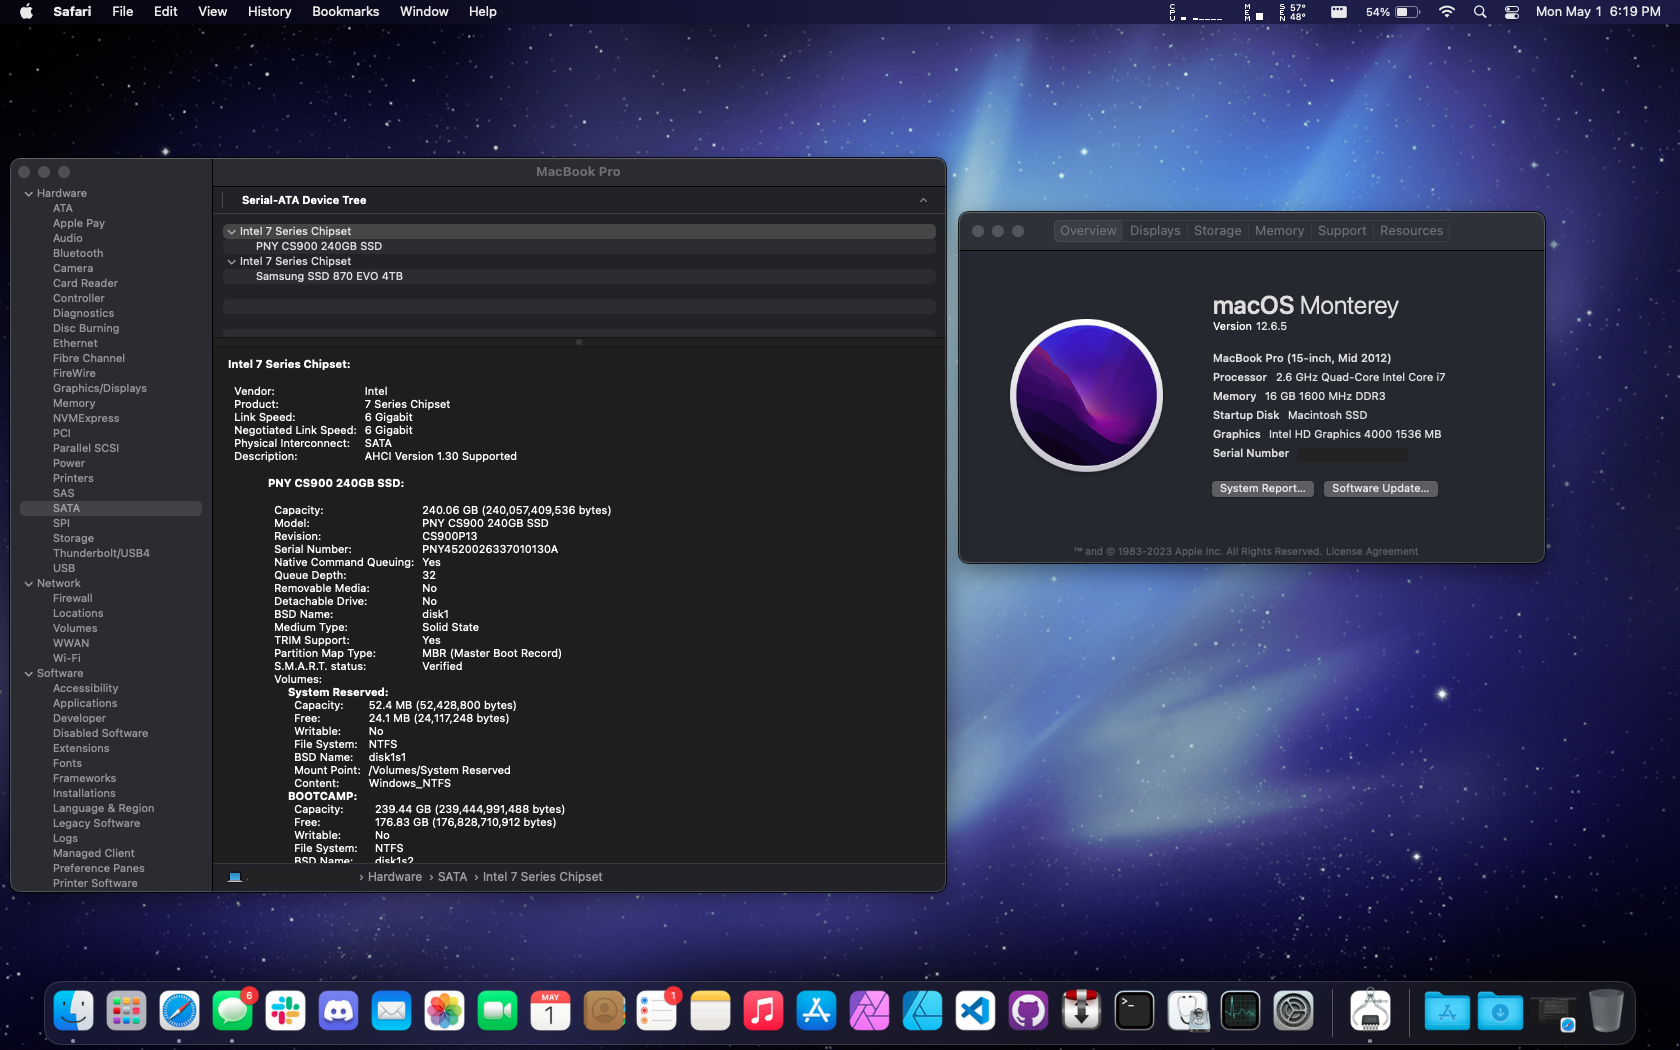Open the Downloads folder in dock
1680x1050 pixels.
pos(1500,1011)
